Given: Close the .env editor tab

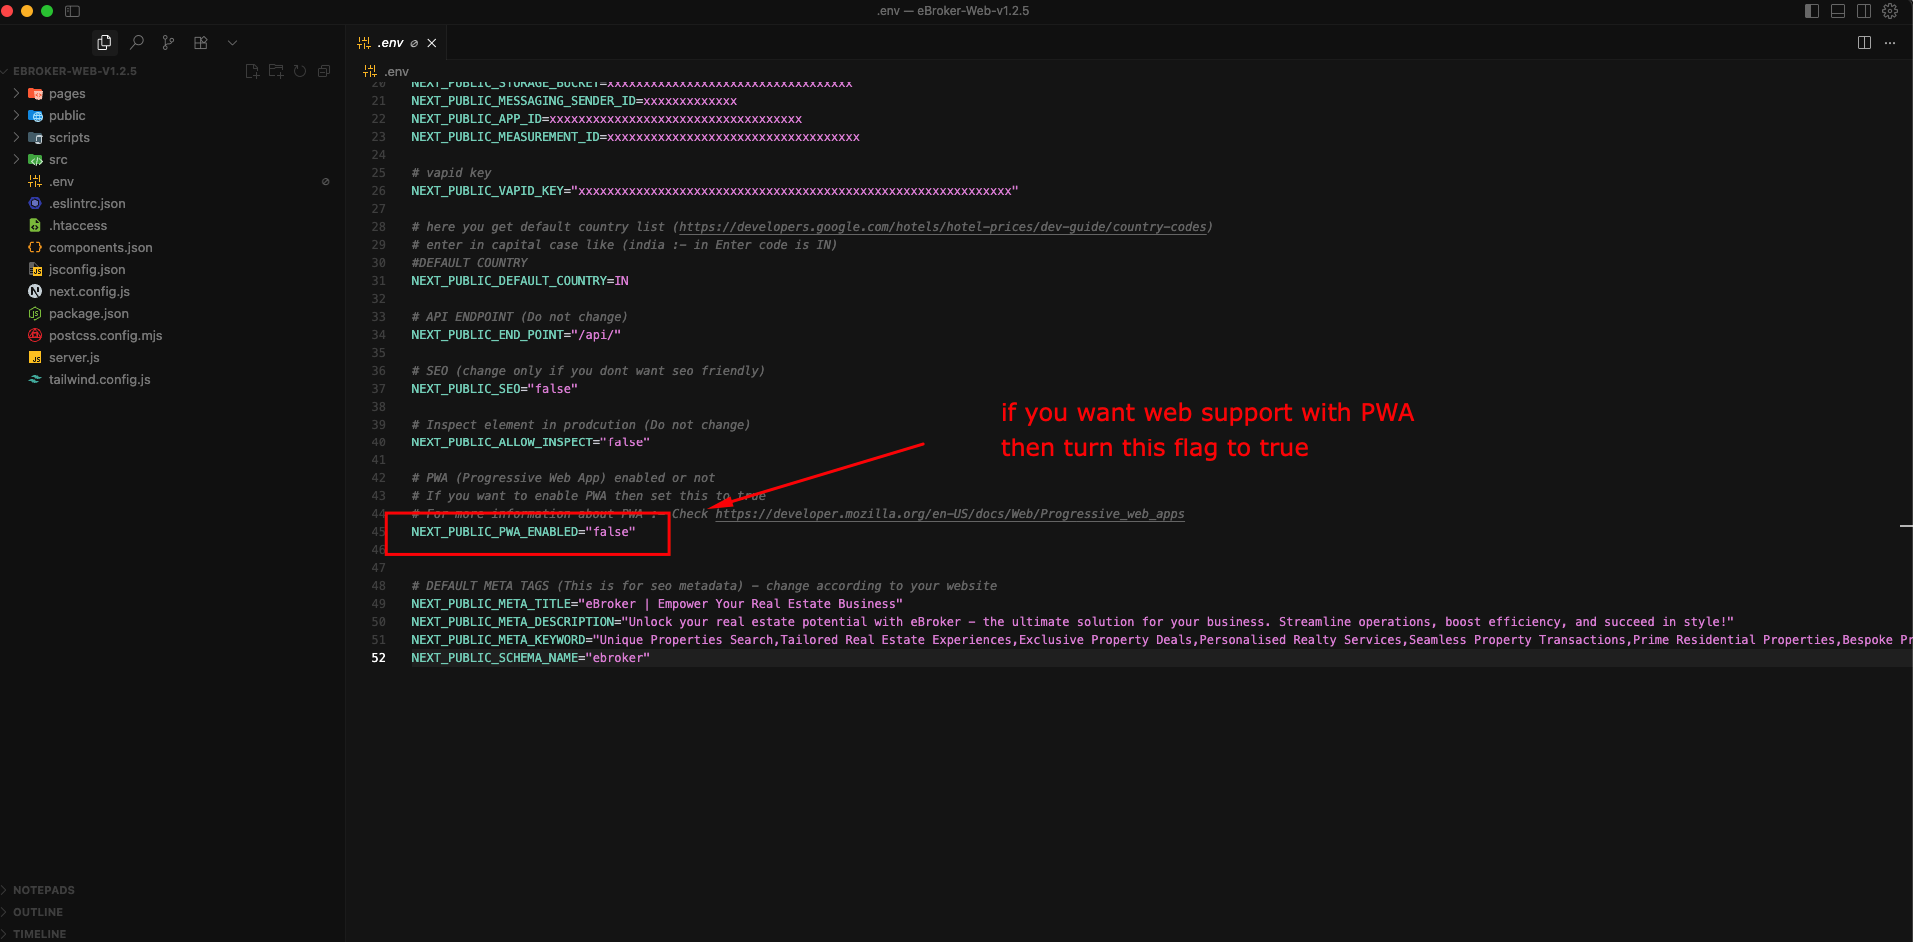Looking at the screenshot, I should (432, 43).
